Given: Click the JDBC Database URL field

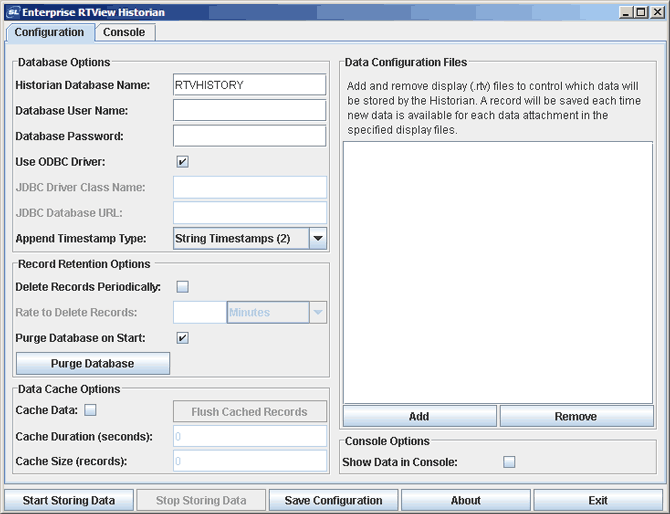Looking at the screenshot, I should point(250,213).
